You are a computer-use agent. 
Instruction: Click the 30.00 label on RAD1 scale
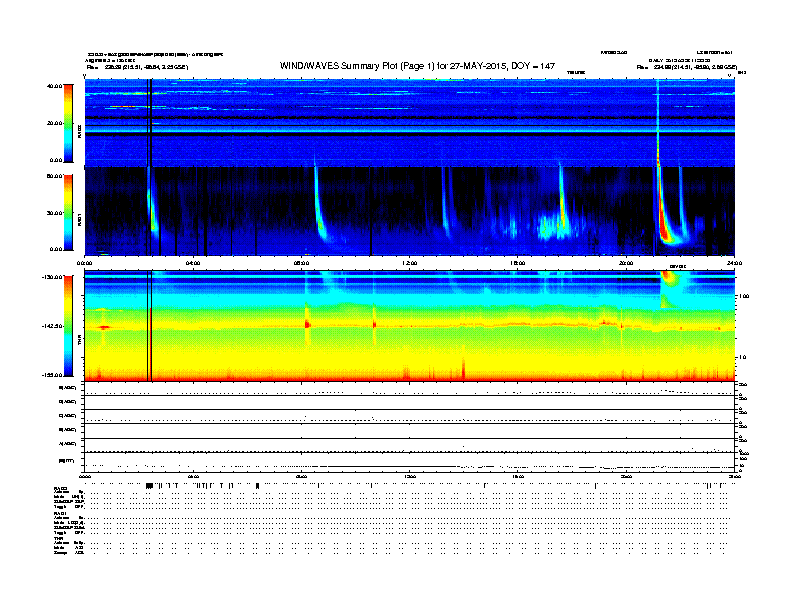point(54,213)
